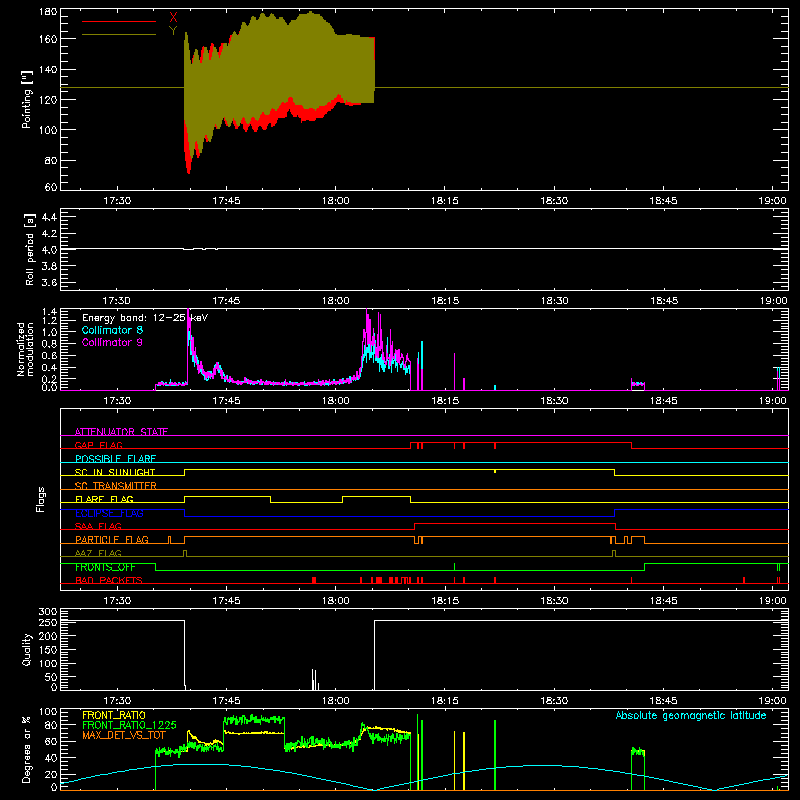
Task: Click the ATTENUATOR_STATE flag label
Action: (x=121, y=432)
